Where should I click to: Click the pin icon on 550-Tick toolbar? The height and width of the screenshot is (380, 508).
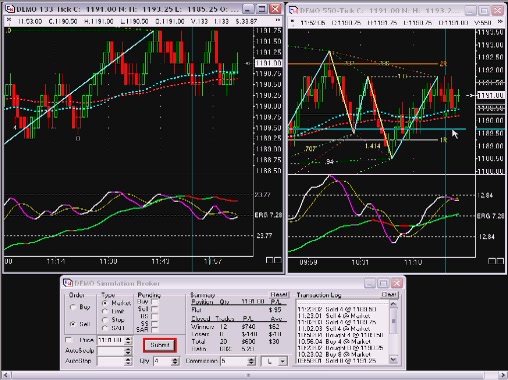pyautogui.click(x=292, y=22)
